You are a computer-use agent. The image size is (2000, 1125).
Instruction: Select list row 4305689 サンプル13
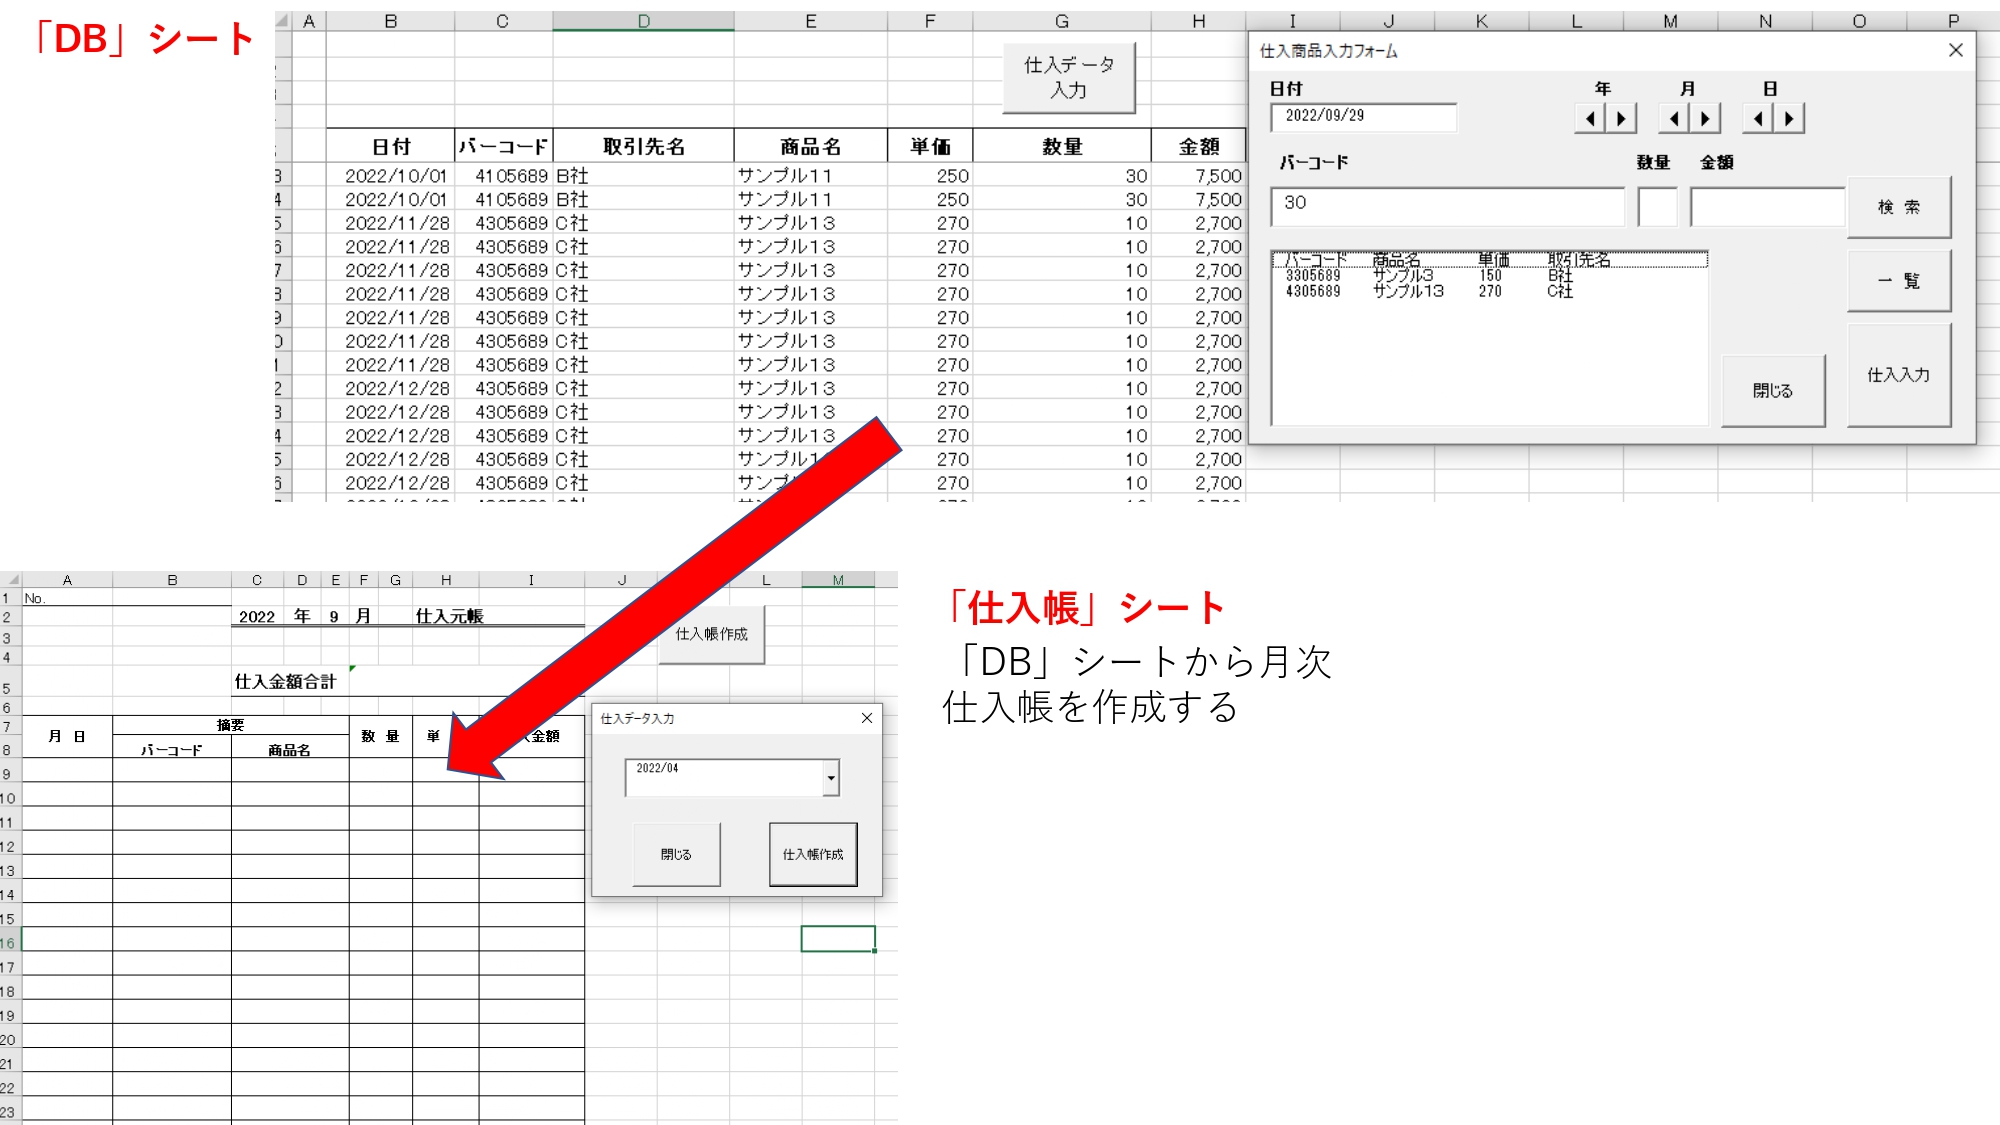[x=1410, y=291]
